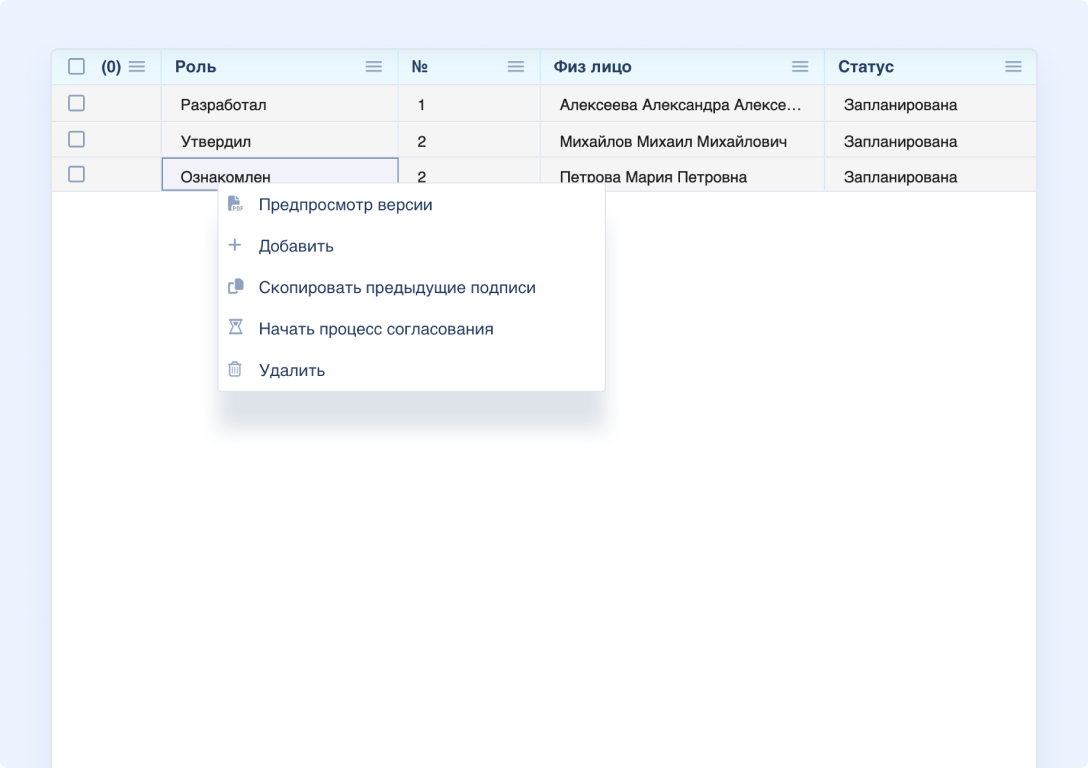Viewport: 1088px width, 768px height.
Task: Toggle the select-all checkbox in header
Action: 76,67
